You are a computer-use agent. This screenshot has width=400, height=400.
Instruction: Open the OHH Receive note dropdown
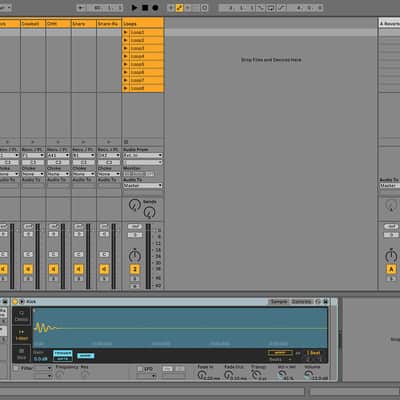tap(58, 155)
